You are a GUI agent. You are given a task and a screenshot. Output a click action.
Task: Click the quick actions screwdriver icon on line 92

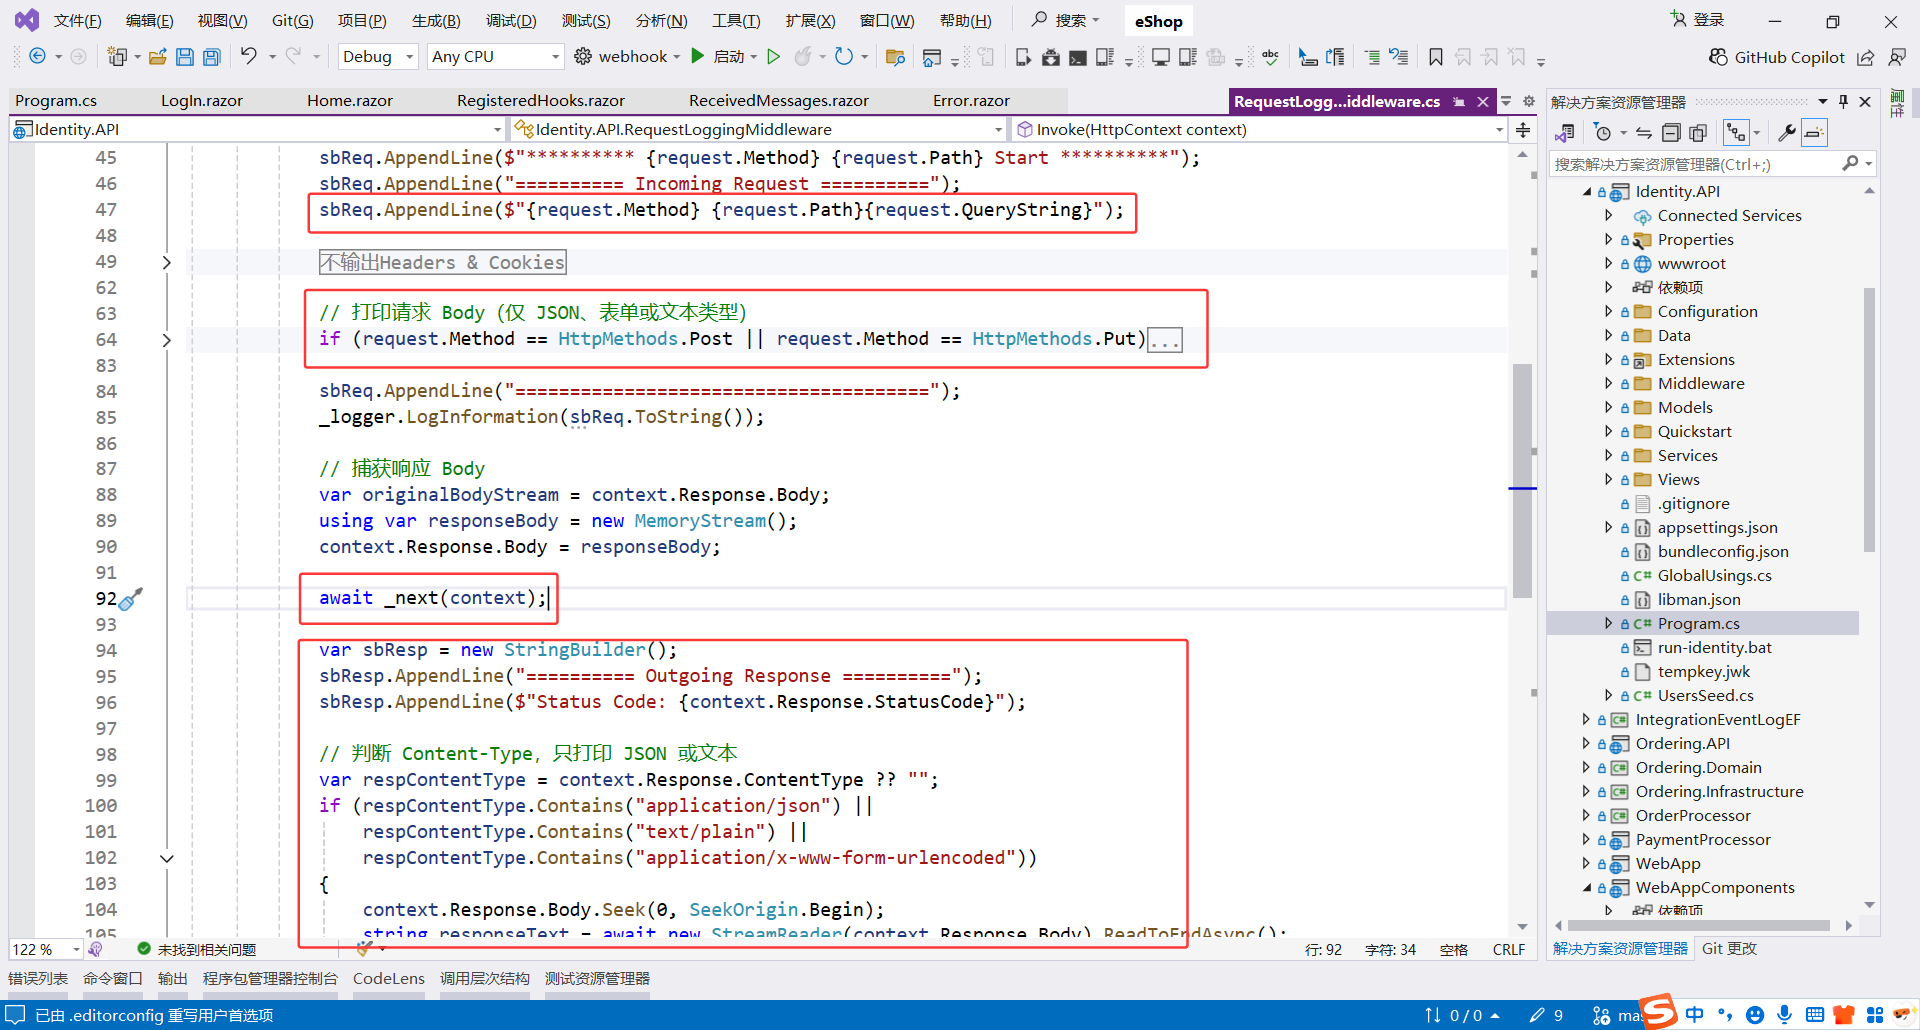(x=131, y=599)
